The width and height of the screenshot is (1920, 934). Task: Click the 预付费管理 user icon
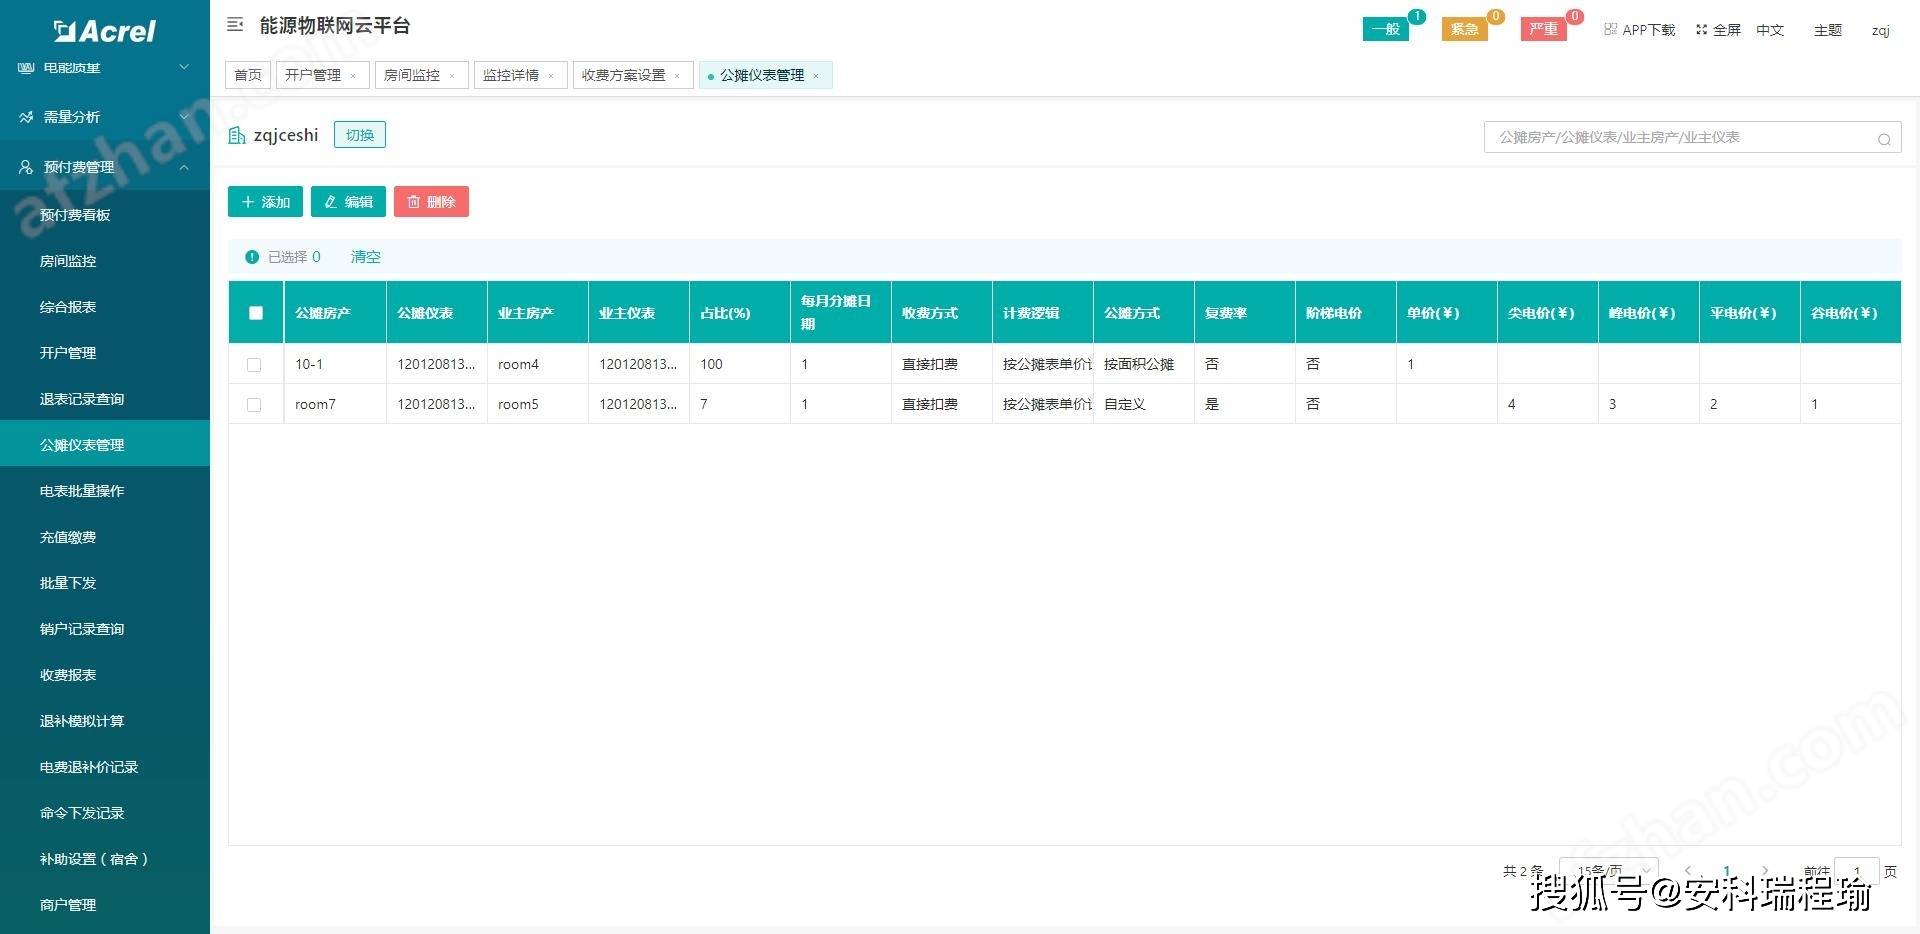[26, 167]
